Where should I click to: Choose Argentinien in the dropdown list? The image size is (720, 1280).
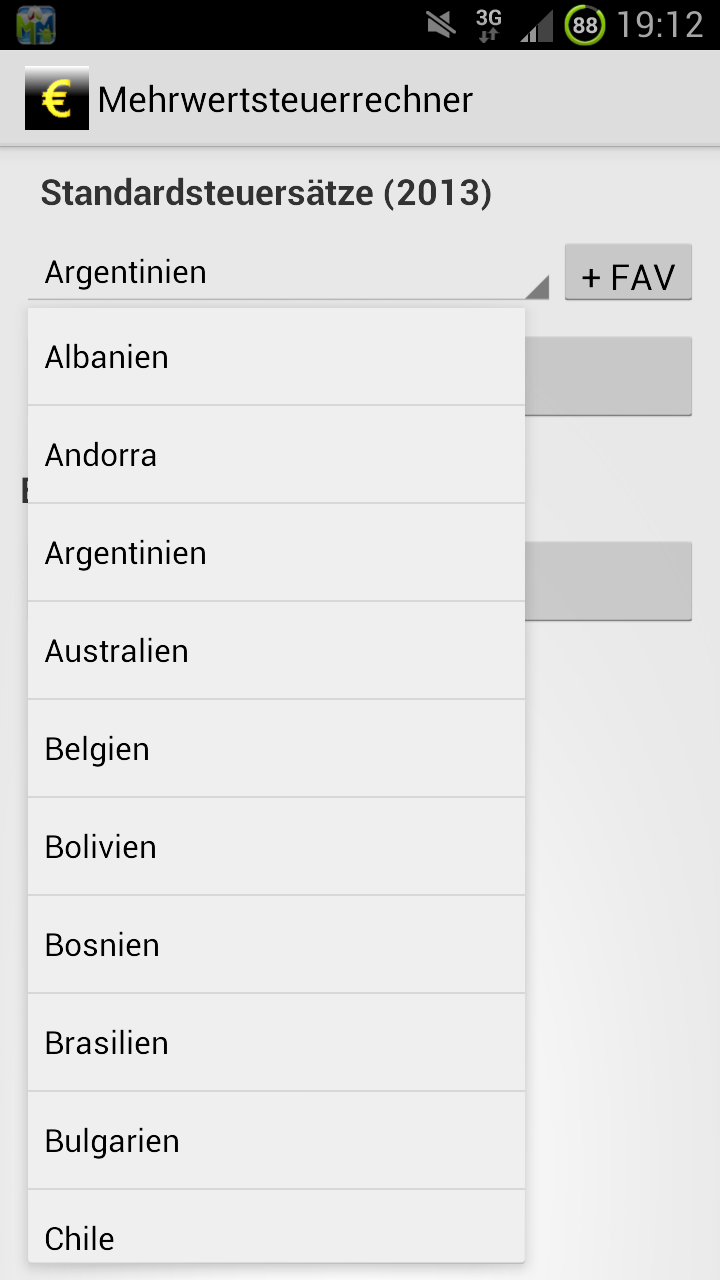click(276, 553)
